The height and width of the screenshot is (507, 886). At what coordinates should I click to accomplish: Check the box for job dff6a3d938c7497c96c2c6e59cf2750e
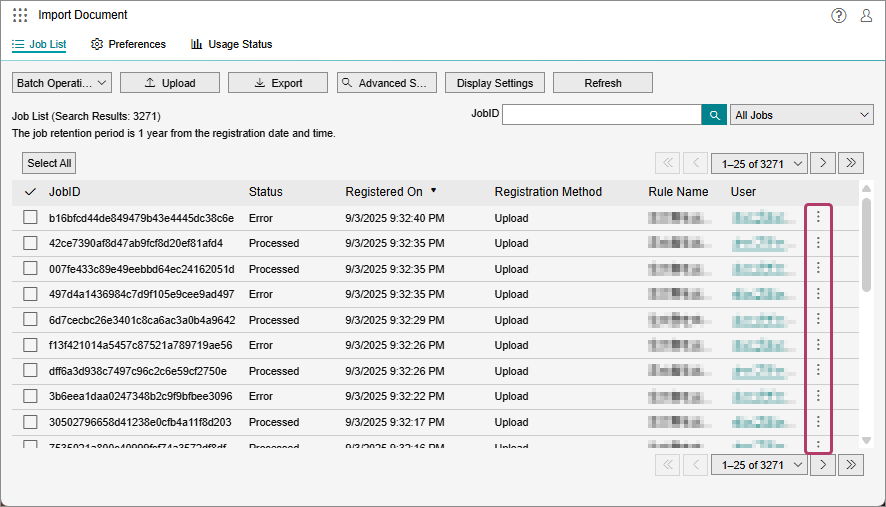pos(31,370)
